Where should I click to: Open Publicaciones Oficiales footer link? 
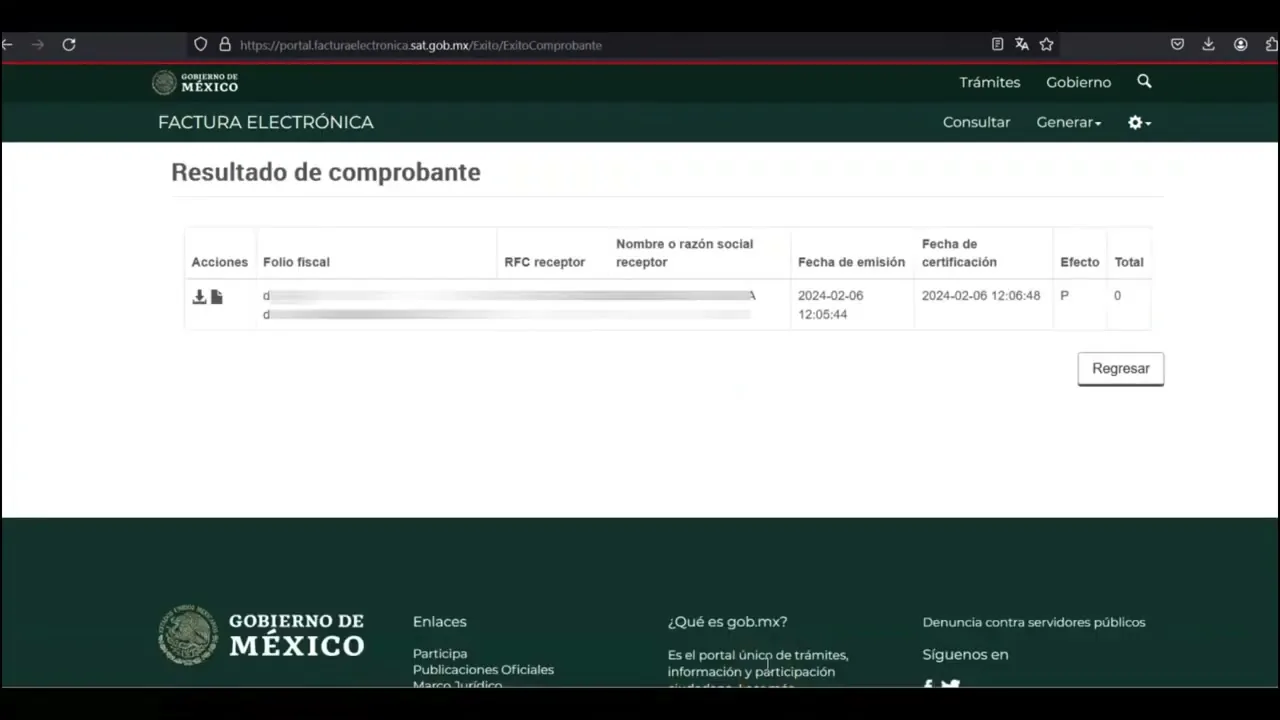point(483,669)
